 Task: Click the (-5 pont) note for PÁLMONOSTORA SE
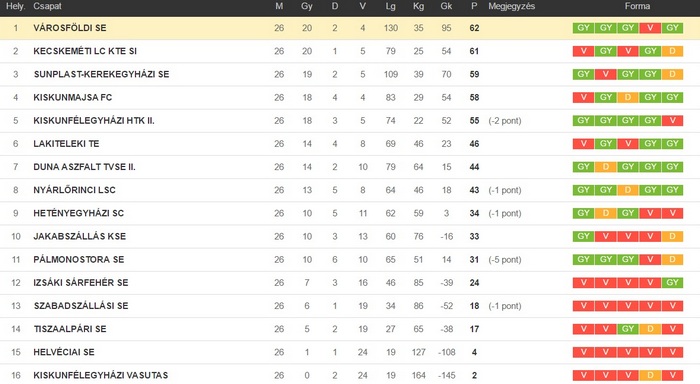(504, 259)
